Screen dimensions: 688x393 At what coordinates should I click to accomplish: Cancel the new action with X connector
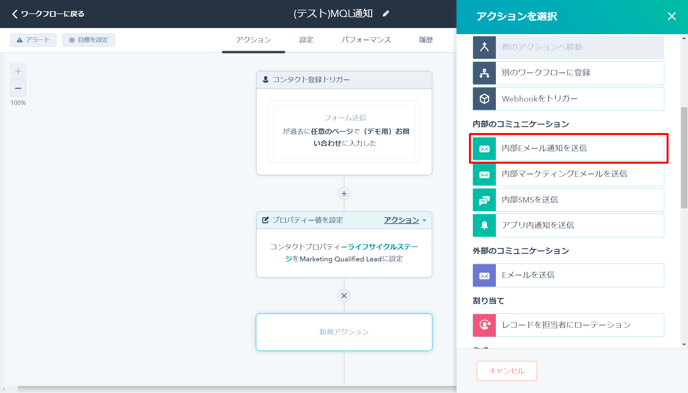tap(344, 296)
